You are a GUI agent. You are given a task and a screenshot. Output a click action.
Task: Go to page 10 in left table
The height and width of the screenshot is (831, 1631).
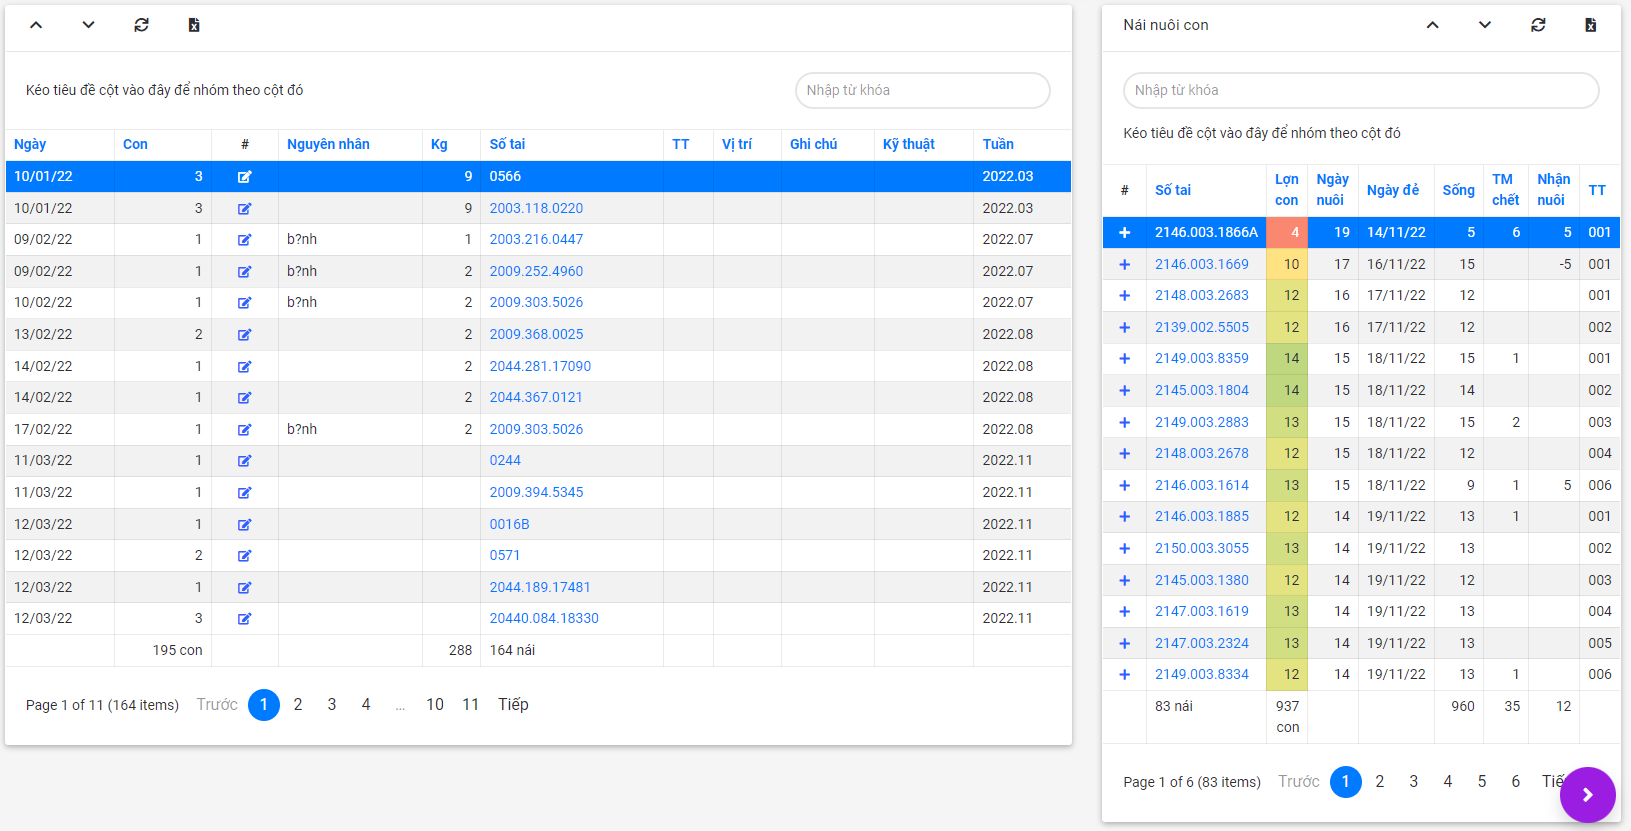tap(435, 704)
